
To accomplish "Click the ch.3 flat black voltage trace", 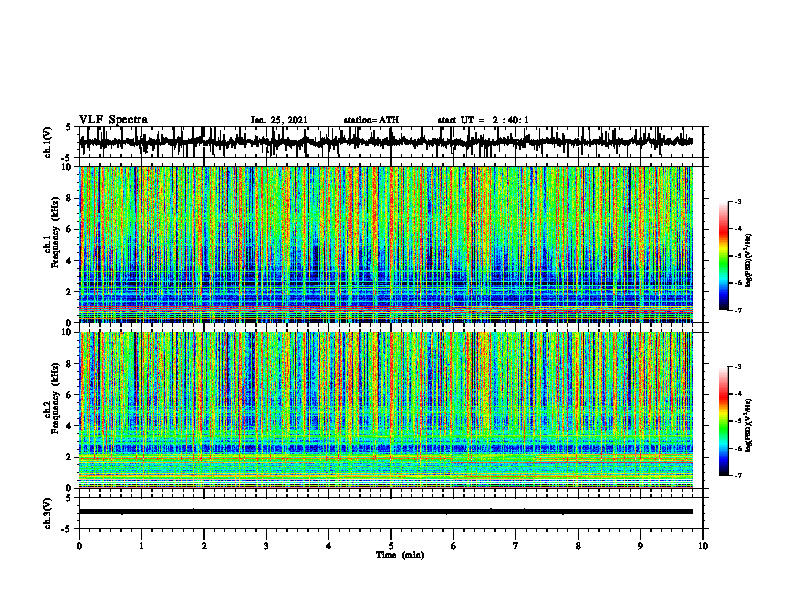I will pos(385,512).
